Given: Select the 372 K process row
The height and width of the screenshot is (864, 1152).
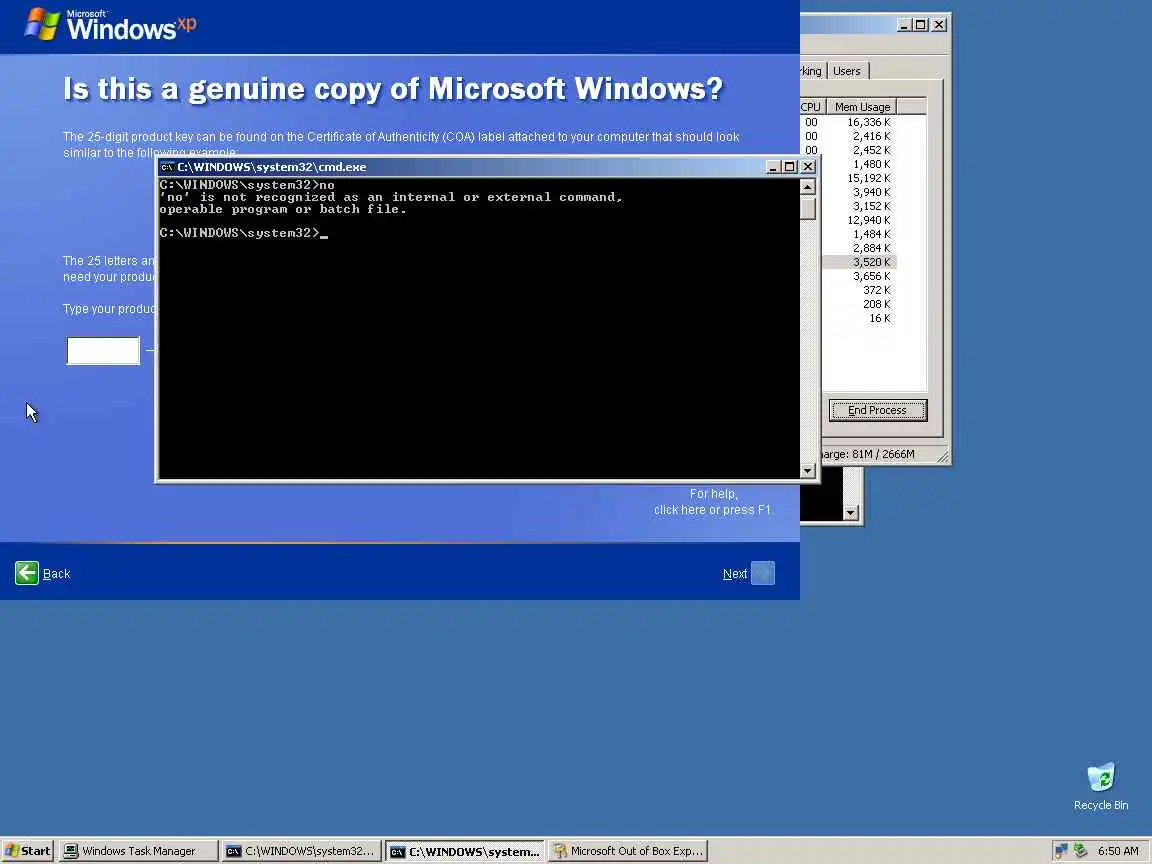Looking at the screenshot, I should pyautogui.click(x=859, y=290).
